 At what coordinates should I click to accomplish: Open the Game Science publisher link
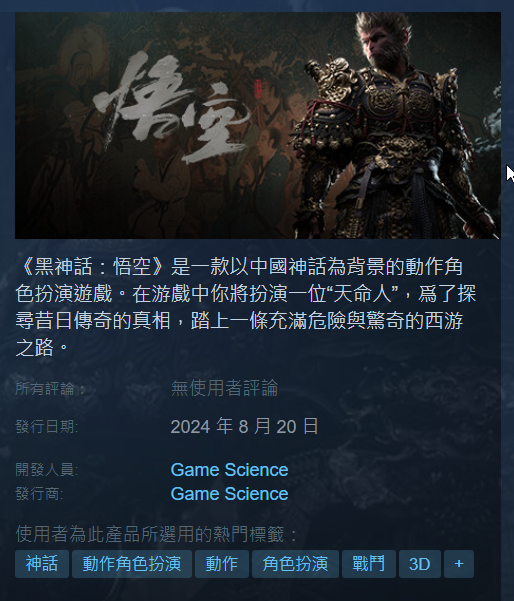[229, 494]
